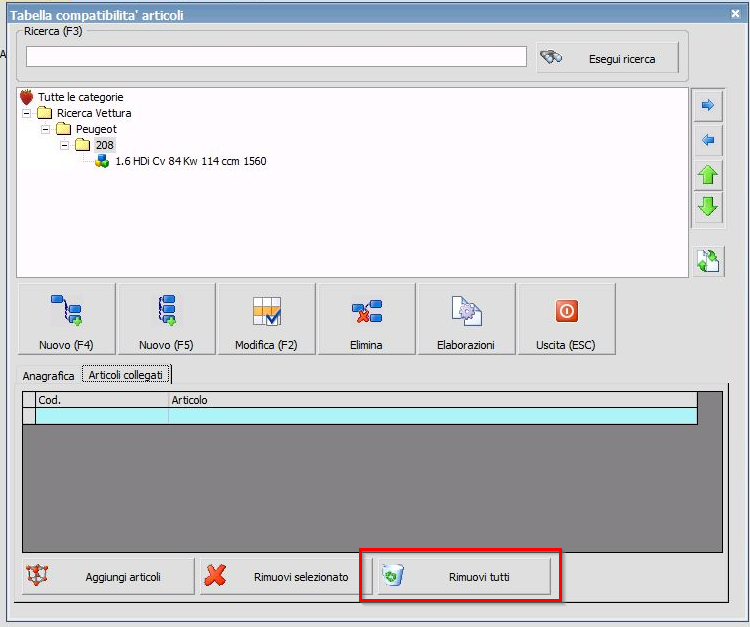Move item up with green arrow
The width and height of the screenshot is (750, 627).
click(708, 175)
